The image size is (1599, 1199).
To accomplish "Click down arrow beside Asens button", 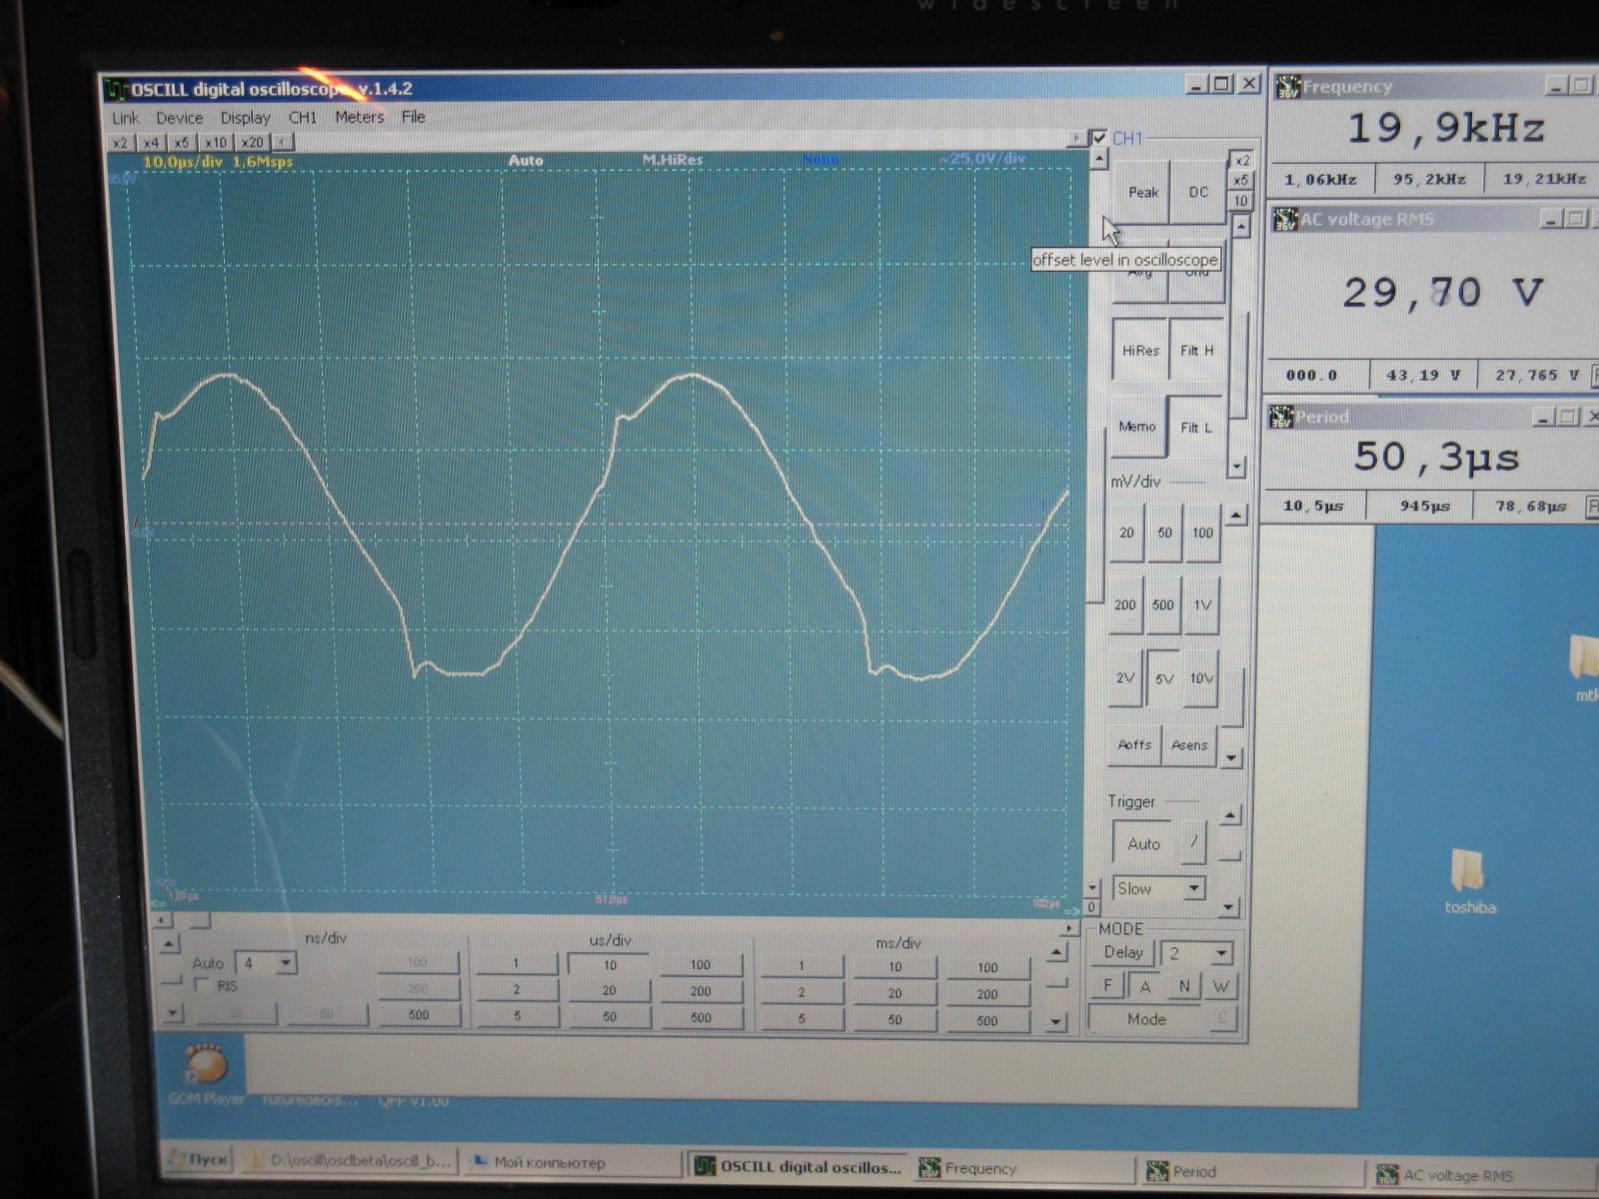I will pos(1232,759).
